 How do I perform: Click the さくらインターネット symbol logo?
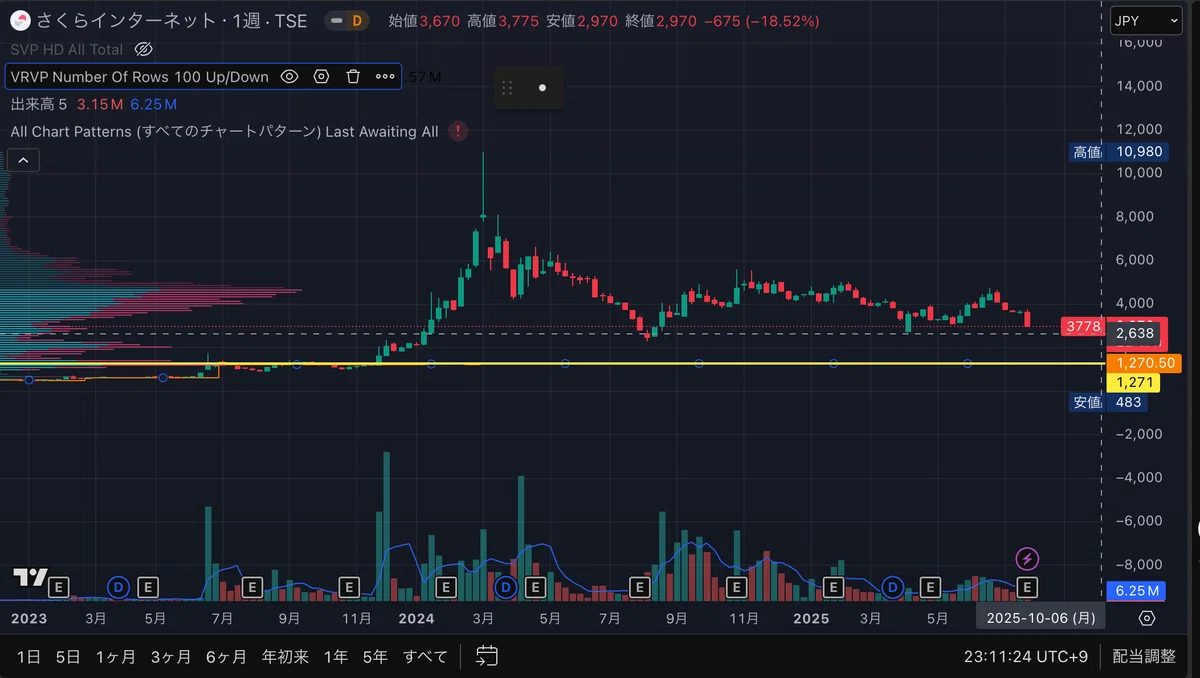tap(20, 20)
